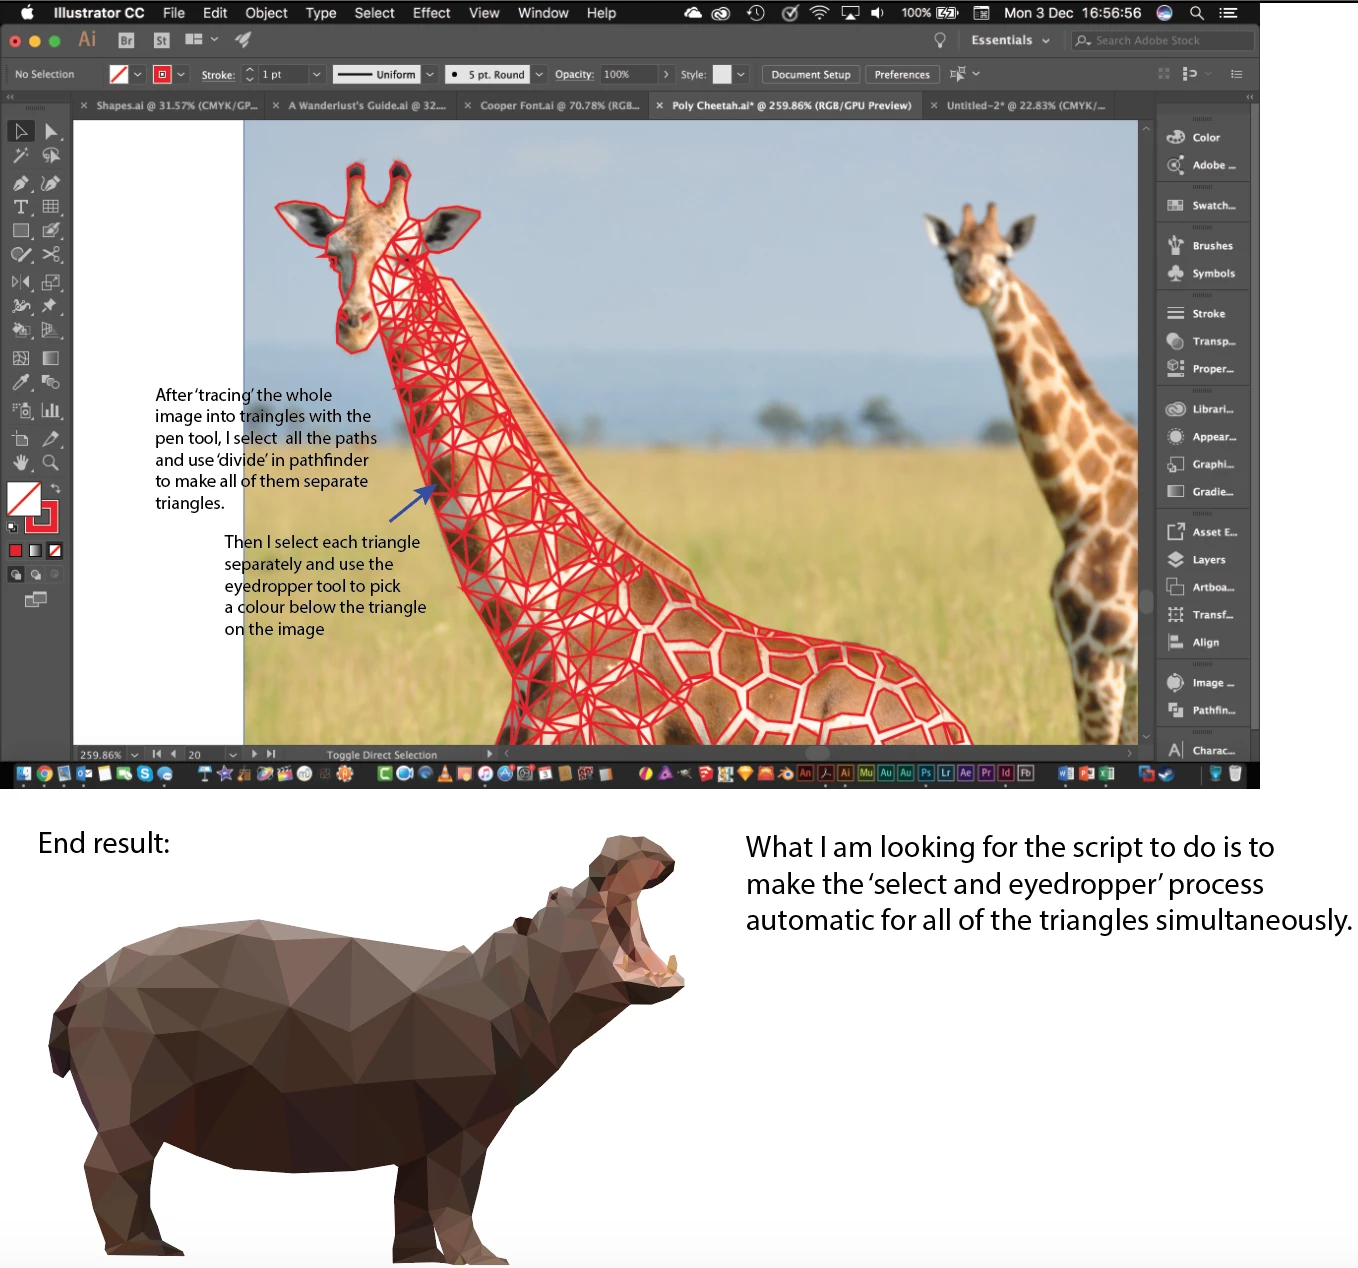Image resolution: width=1358 pixels, height=1268 pixels.
Task: Set paint mode to solid Color
Action: click(x=15, y=550)
